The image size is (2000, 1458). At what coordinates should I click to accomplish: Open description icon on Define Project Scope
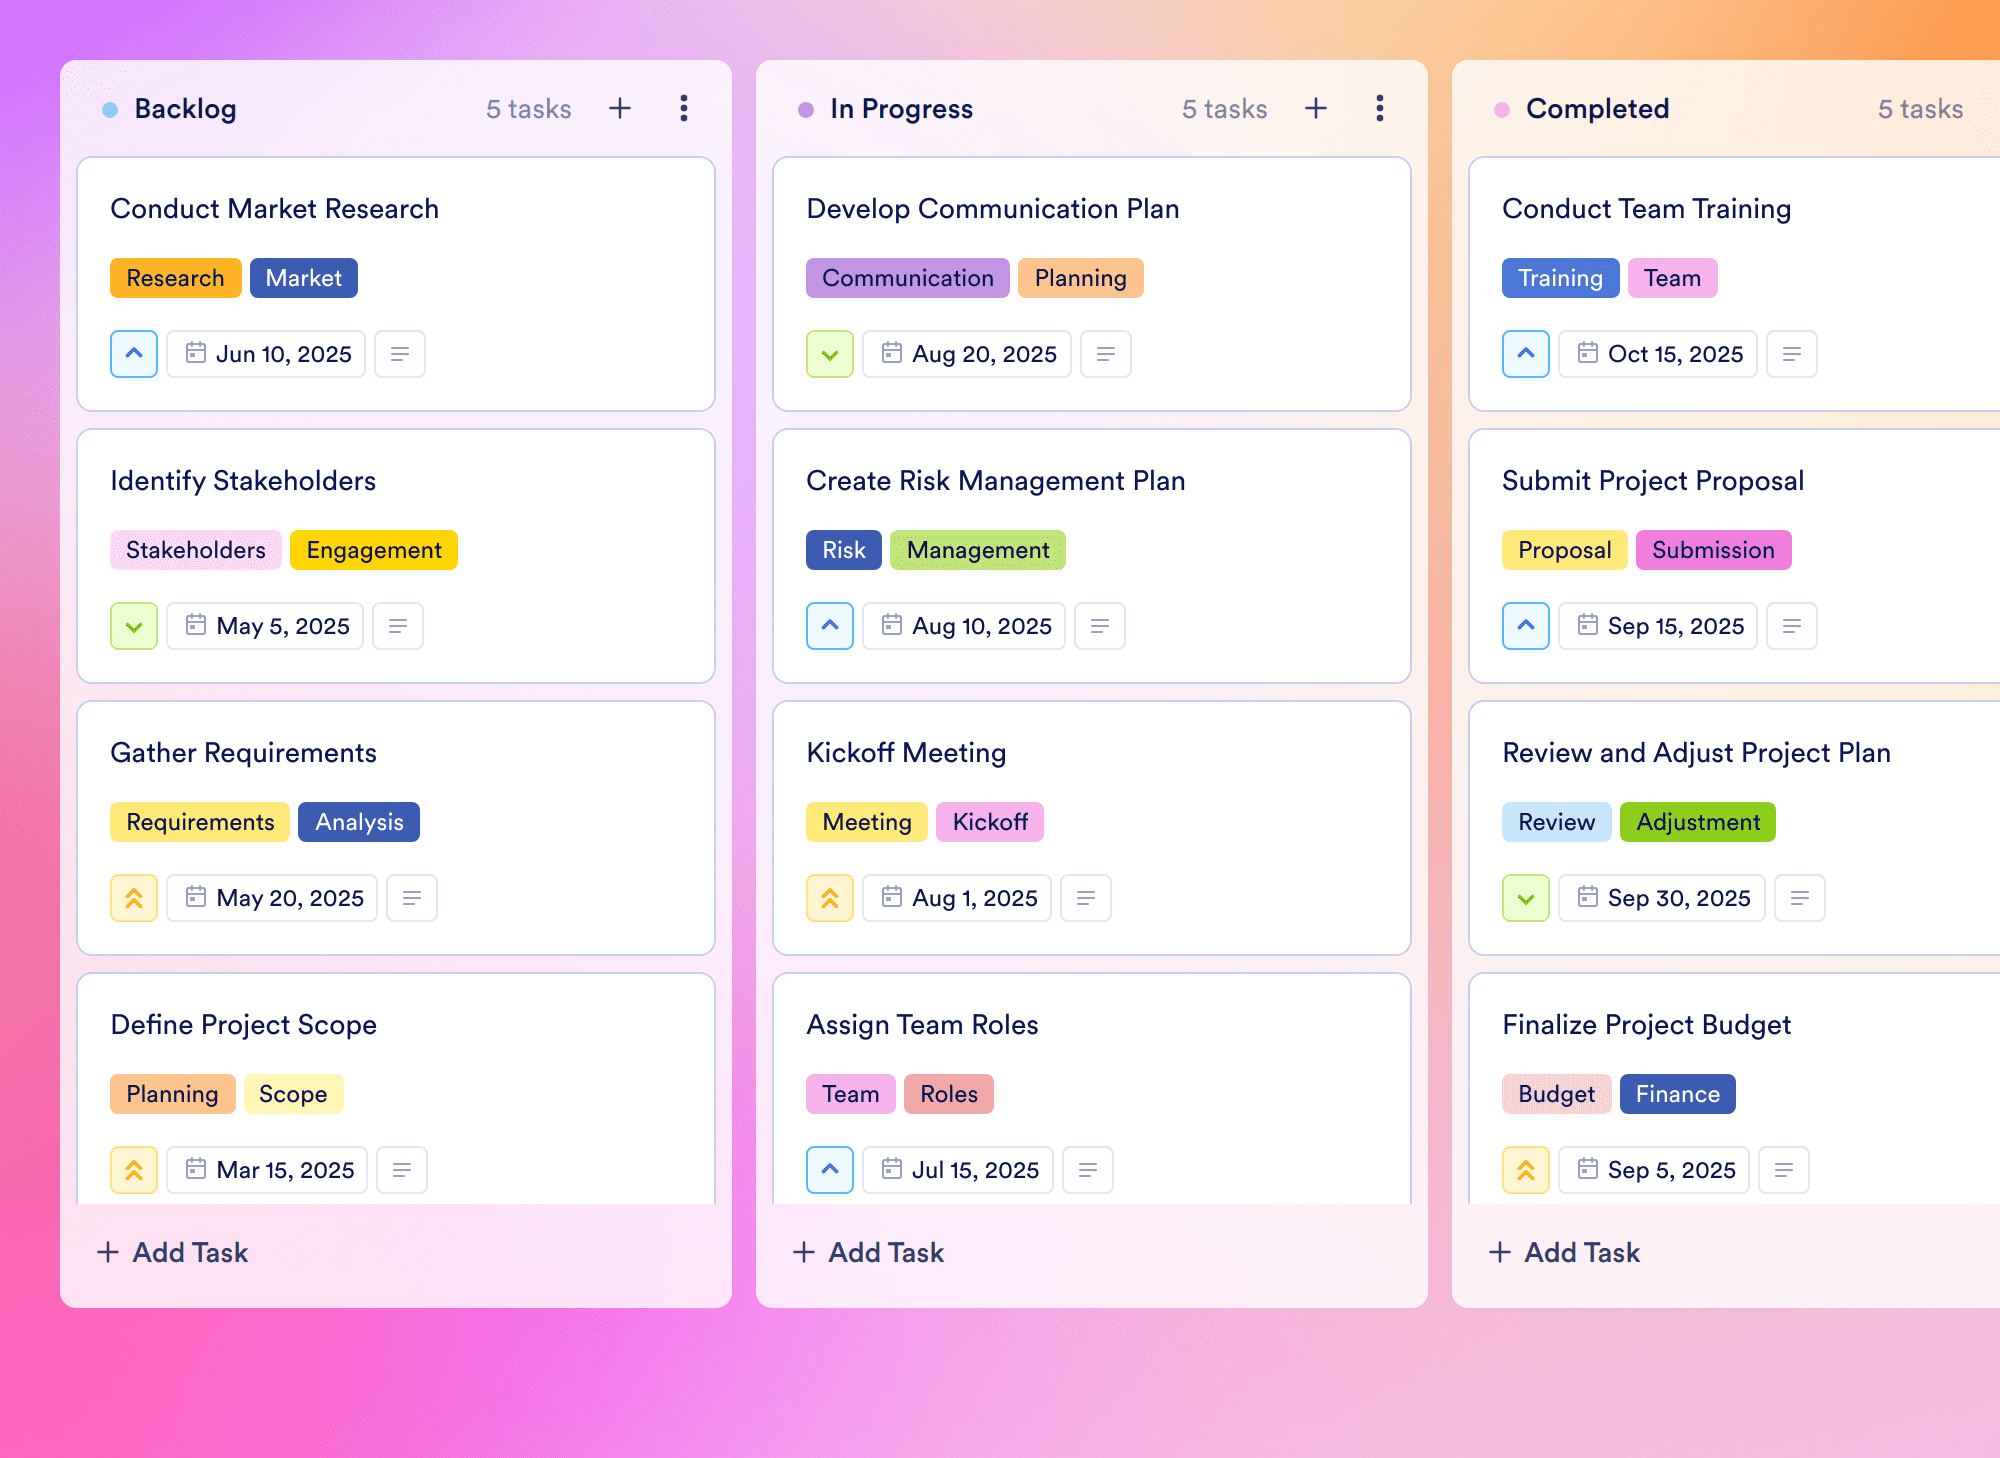pos(402,1170)
